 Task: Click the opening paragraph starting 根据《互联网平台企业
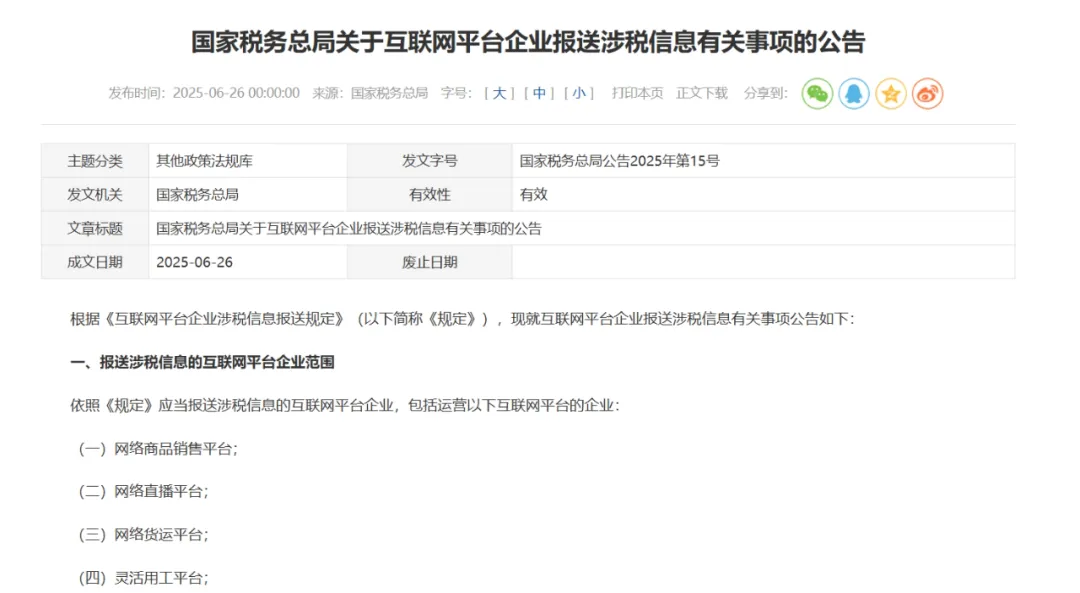[462, 319]
